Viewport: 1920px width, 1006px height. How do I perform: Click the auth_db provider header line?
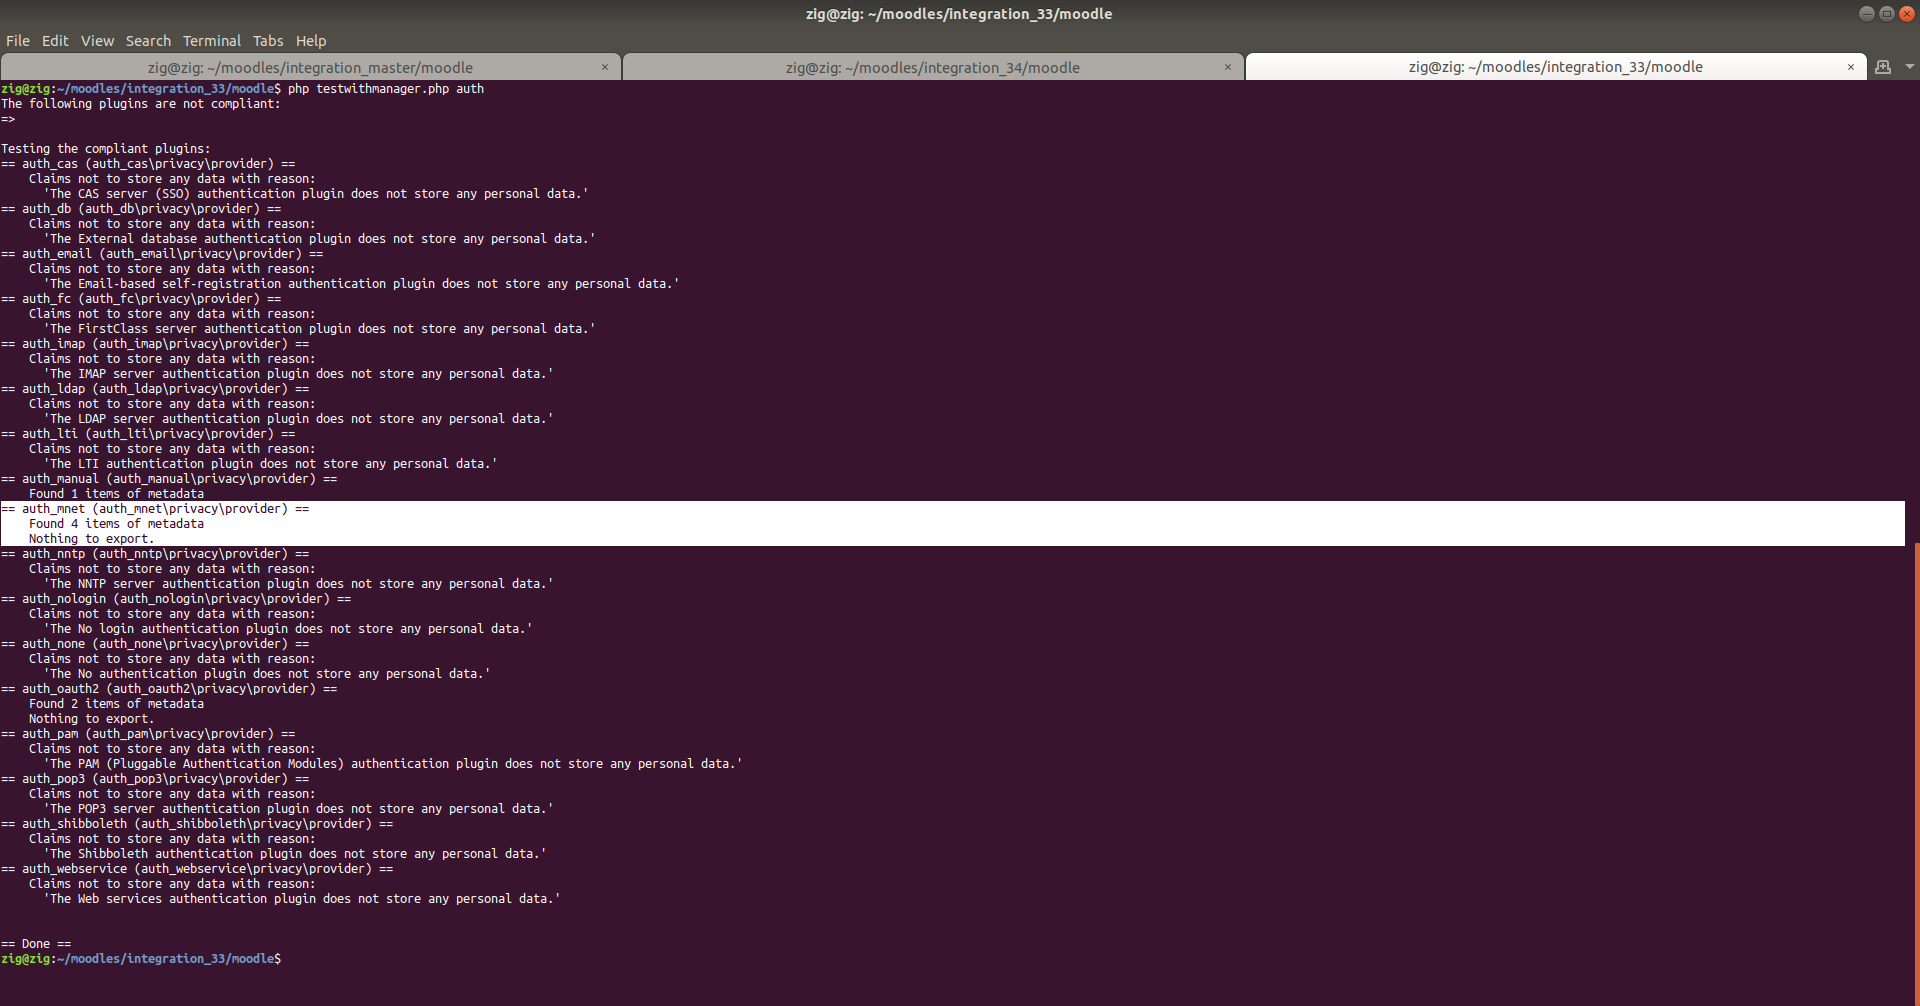point(141,209)
